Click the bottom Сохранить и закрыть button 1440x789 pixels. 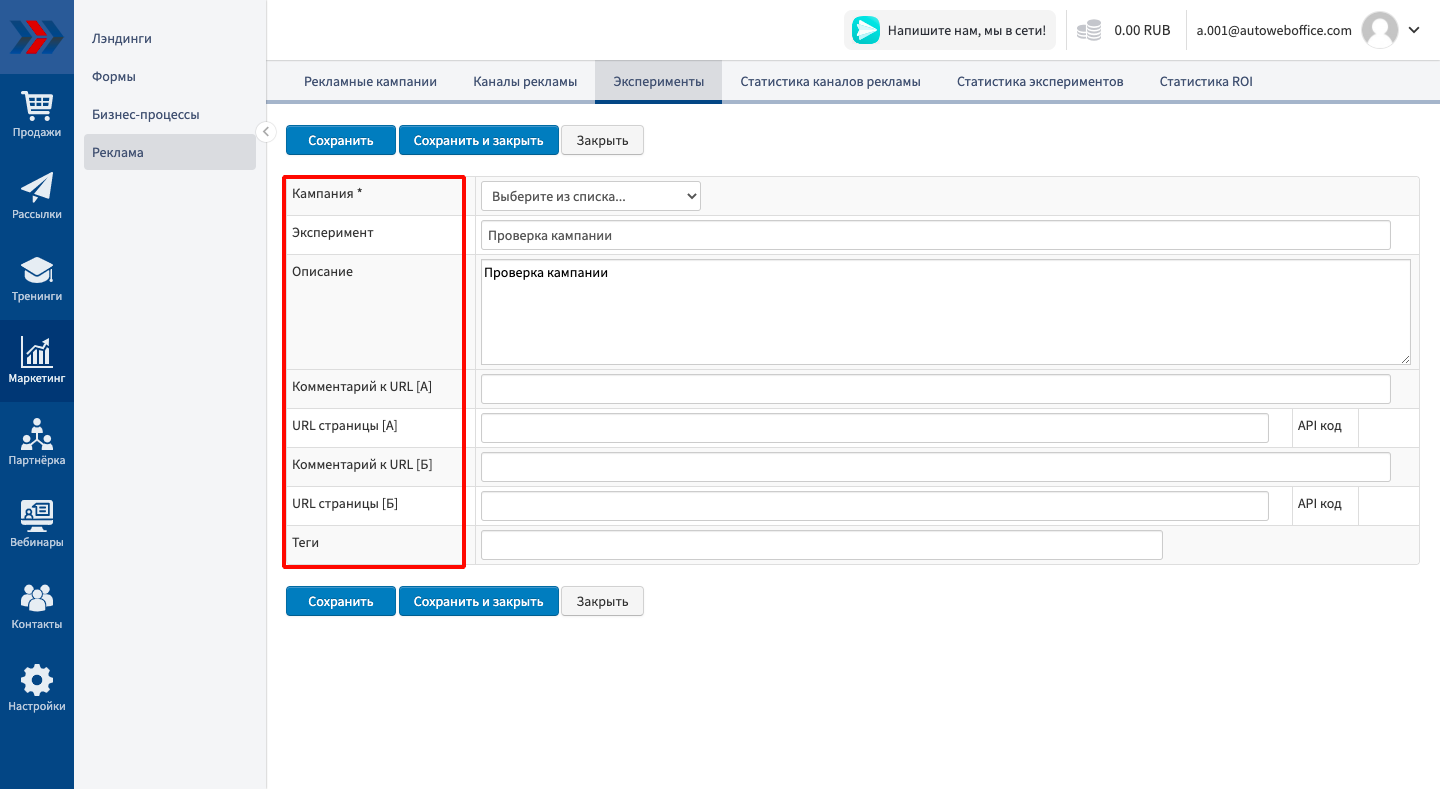[x=478, y=601]
